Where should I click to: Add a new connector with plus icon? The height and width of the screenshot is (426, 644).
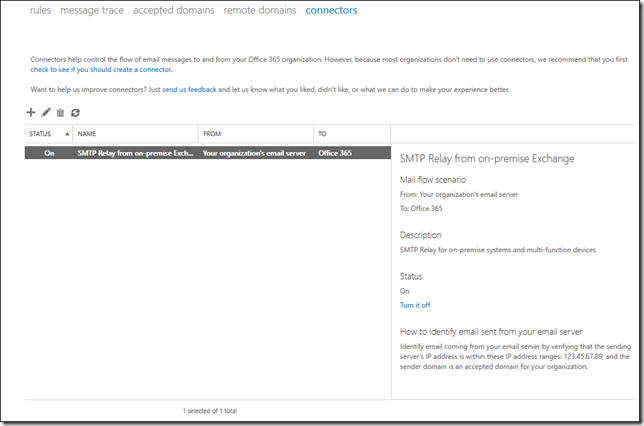pyautogui.click(x=31, y=112)
